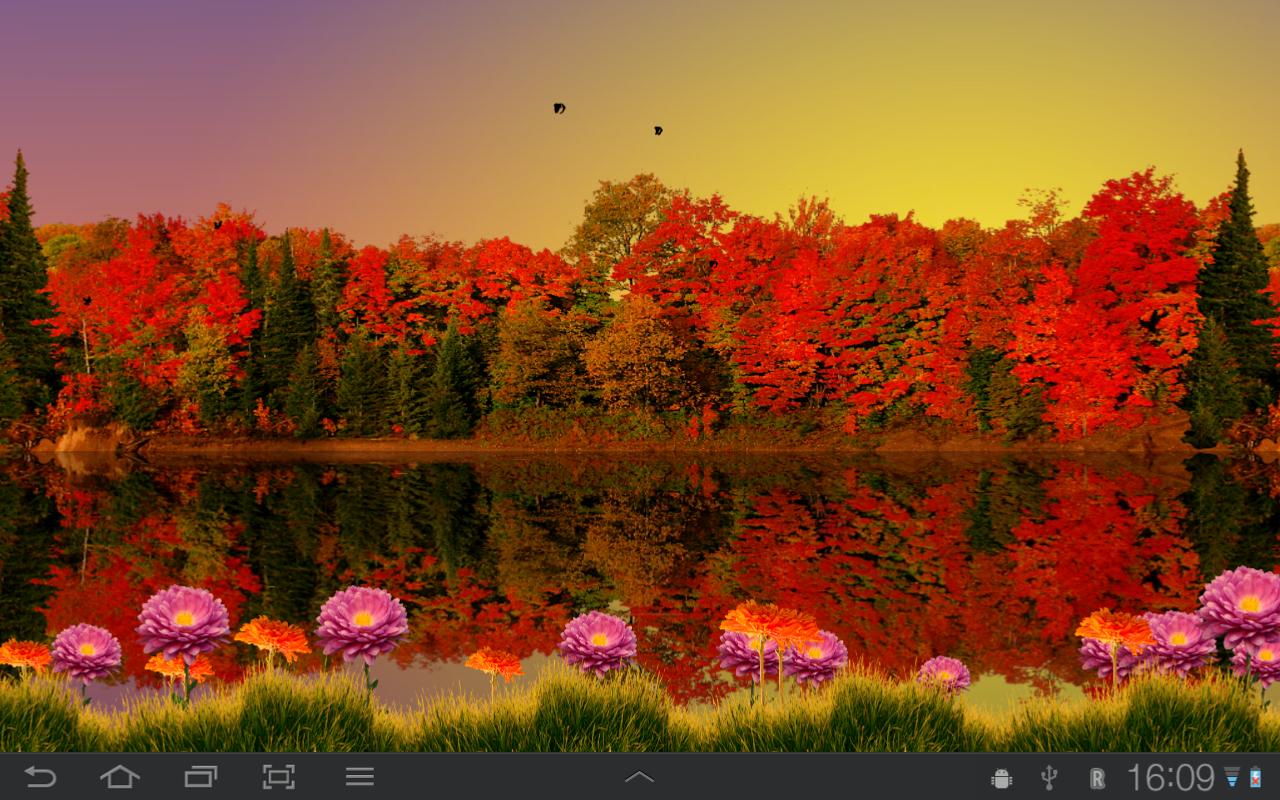Open the menu via the hamburger icon

pyautogui.click(x=360, y=776)
